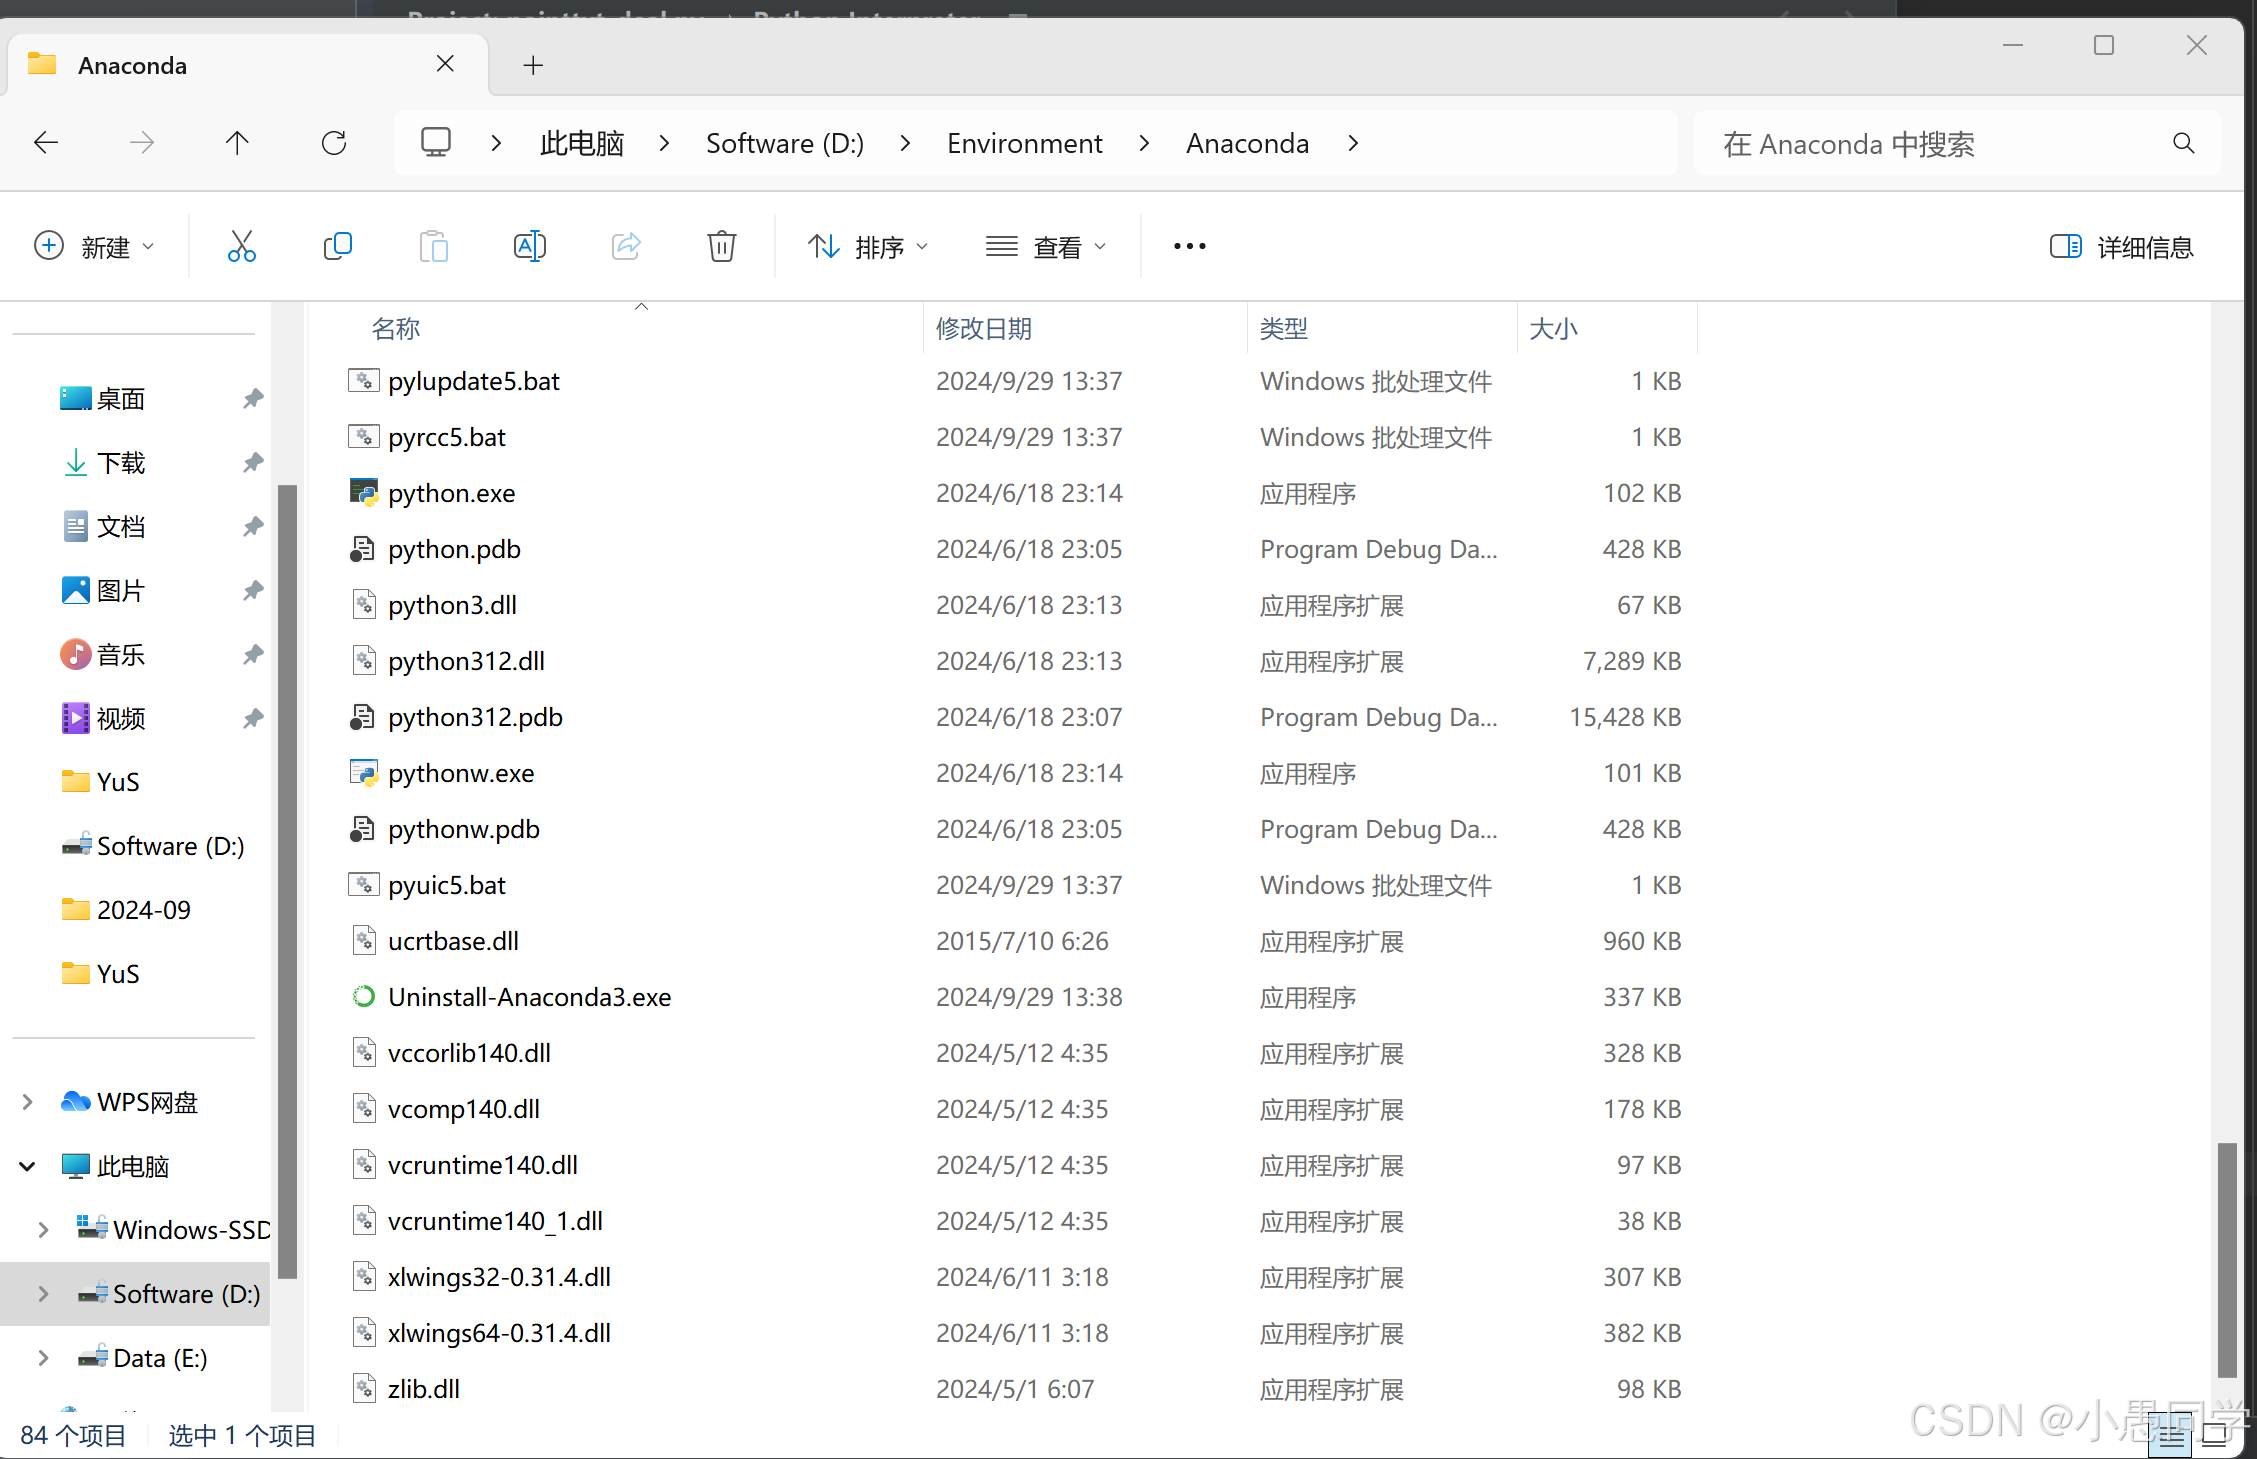Go up one folder level
The height and width of the screenshot is (1459, 2257).
click(237, 143)
